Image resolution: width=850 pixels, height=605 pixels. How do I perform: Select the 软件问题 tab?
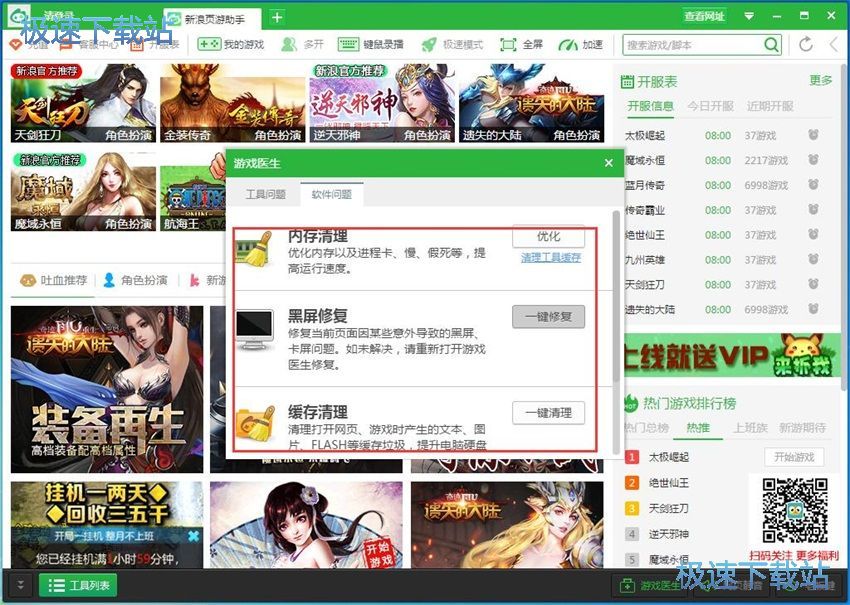coord(332,194)
